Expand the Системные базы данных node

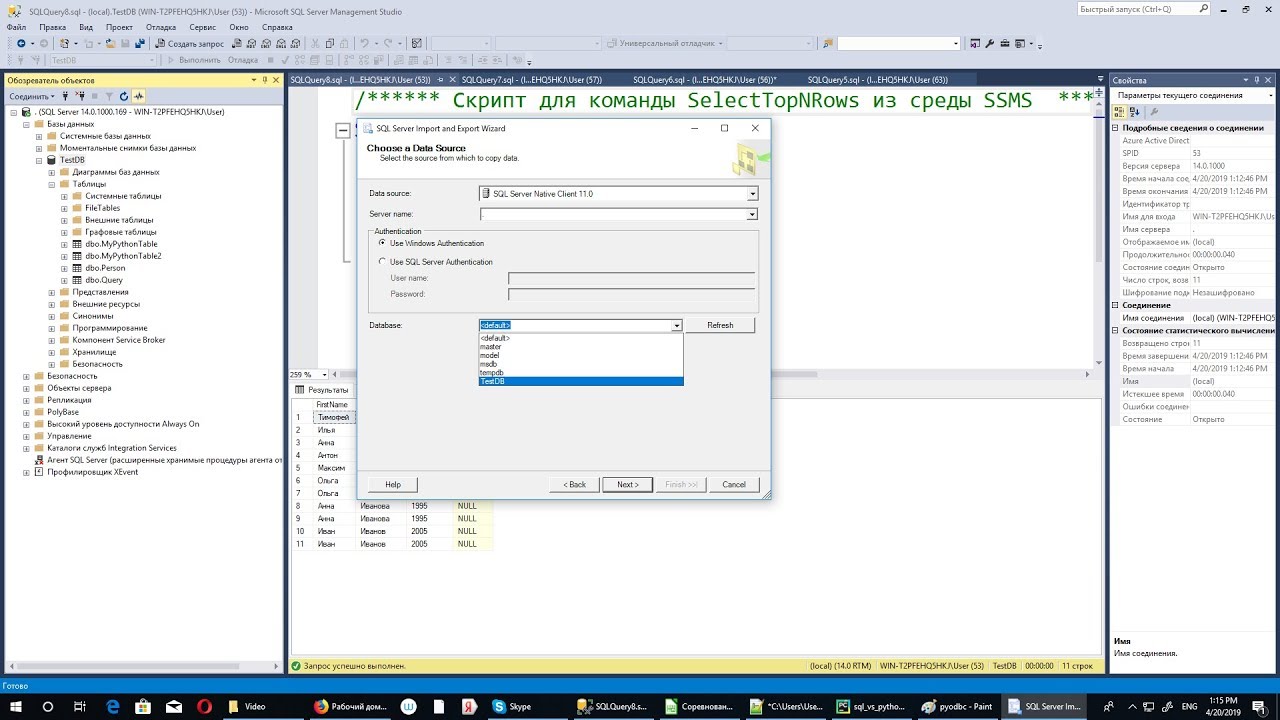(x=39, y=136)
